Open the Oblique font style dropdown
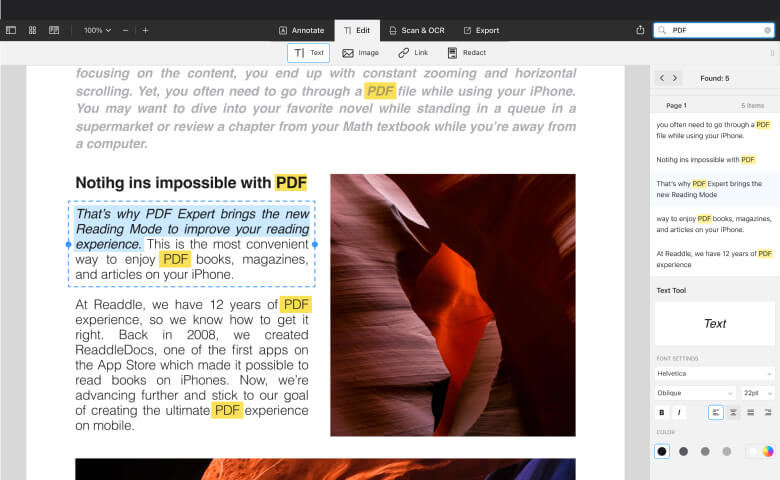This screenshot has width=780, height=480. pyautogui.click(x=695, y=393)
